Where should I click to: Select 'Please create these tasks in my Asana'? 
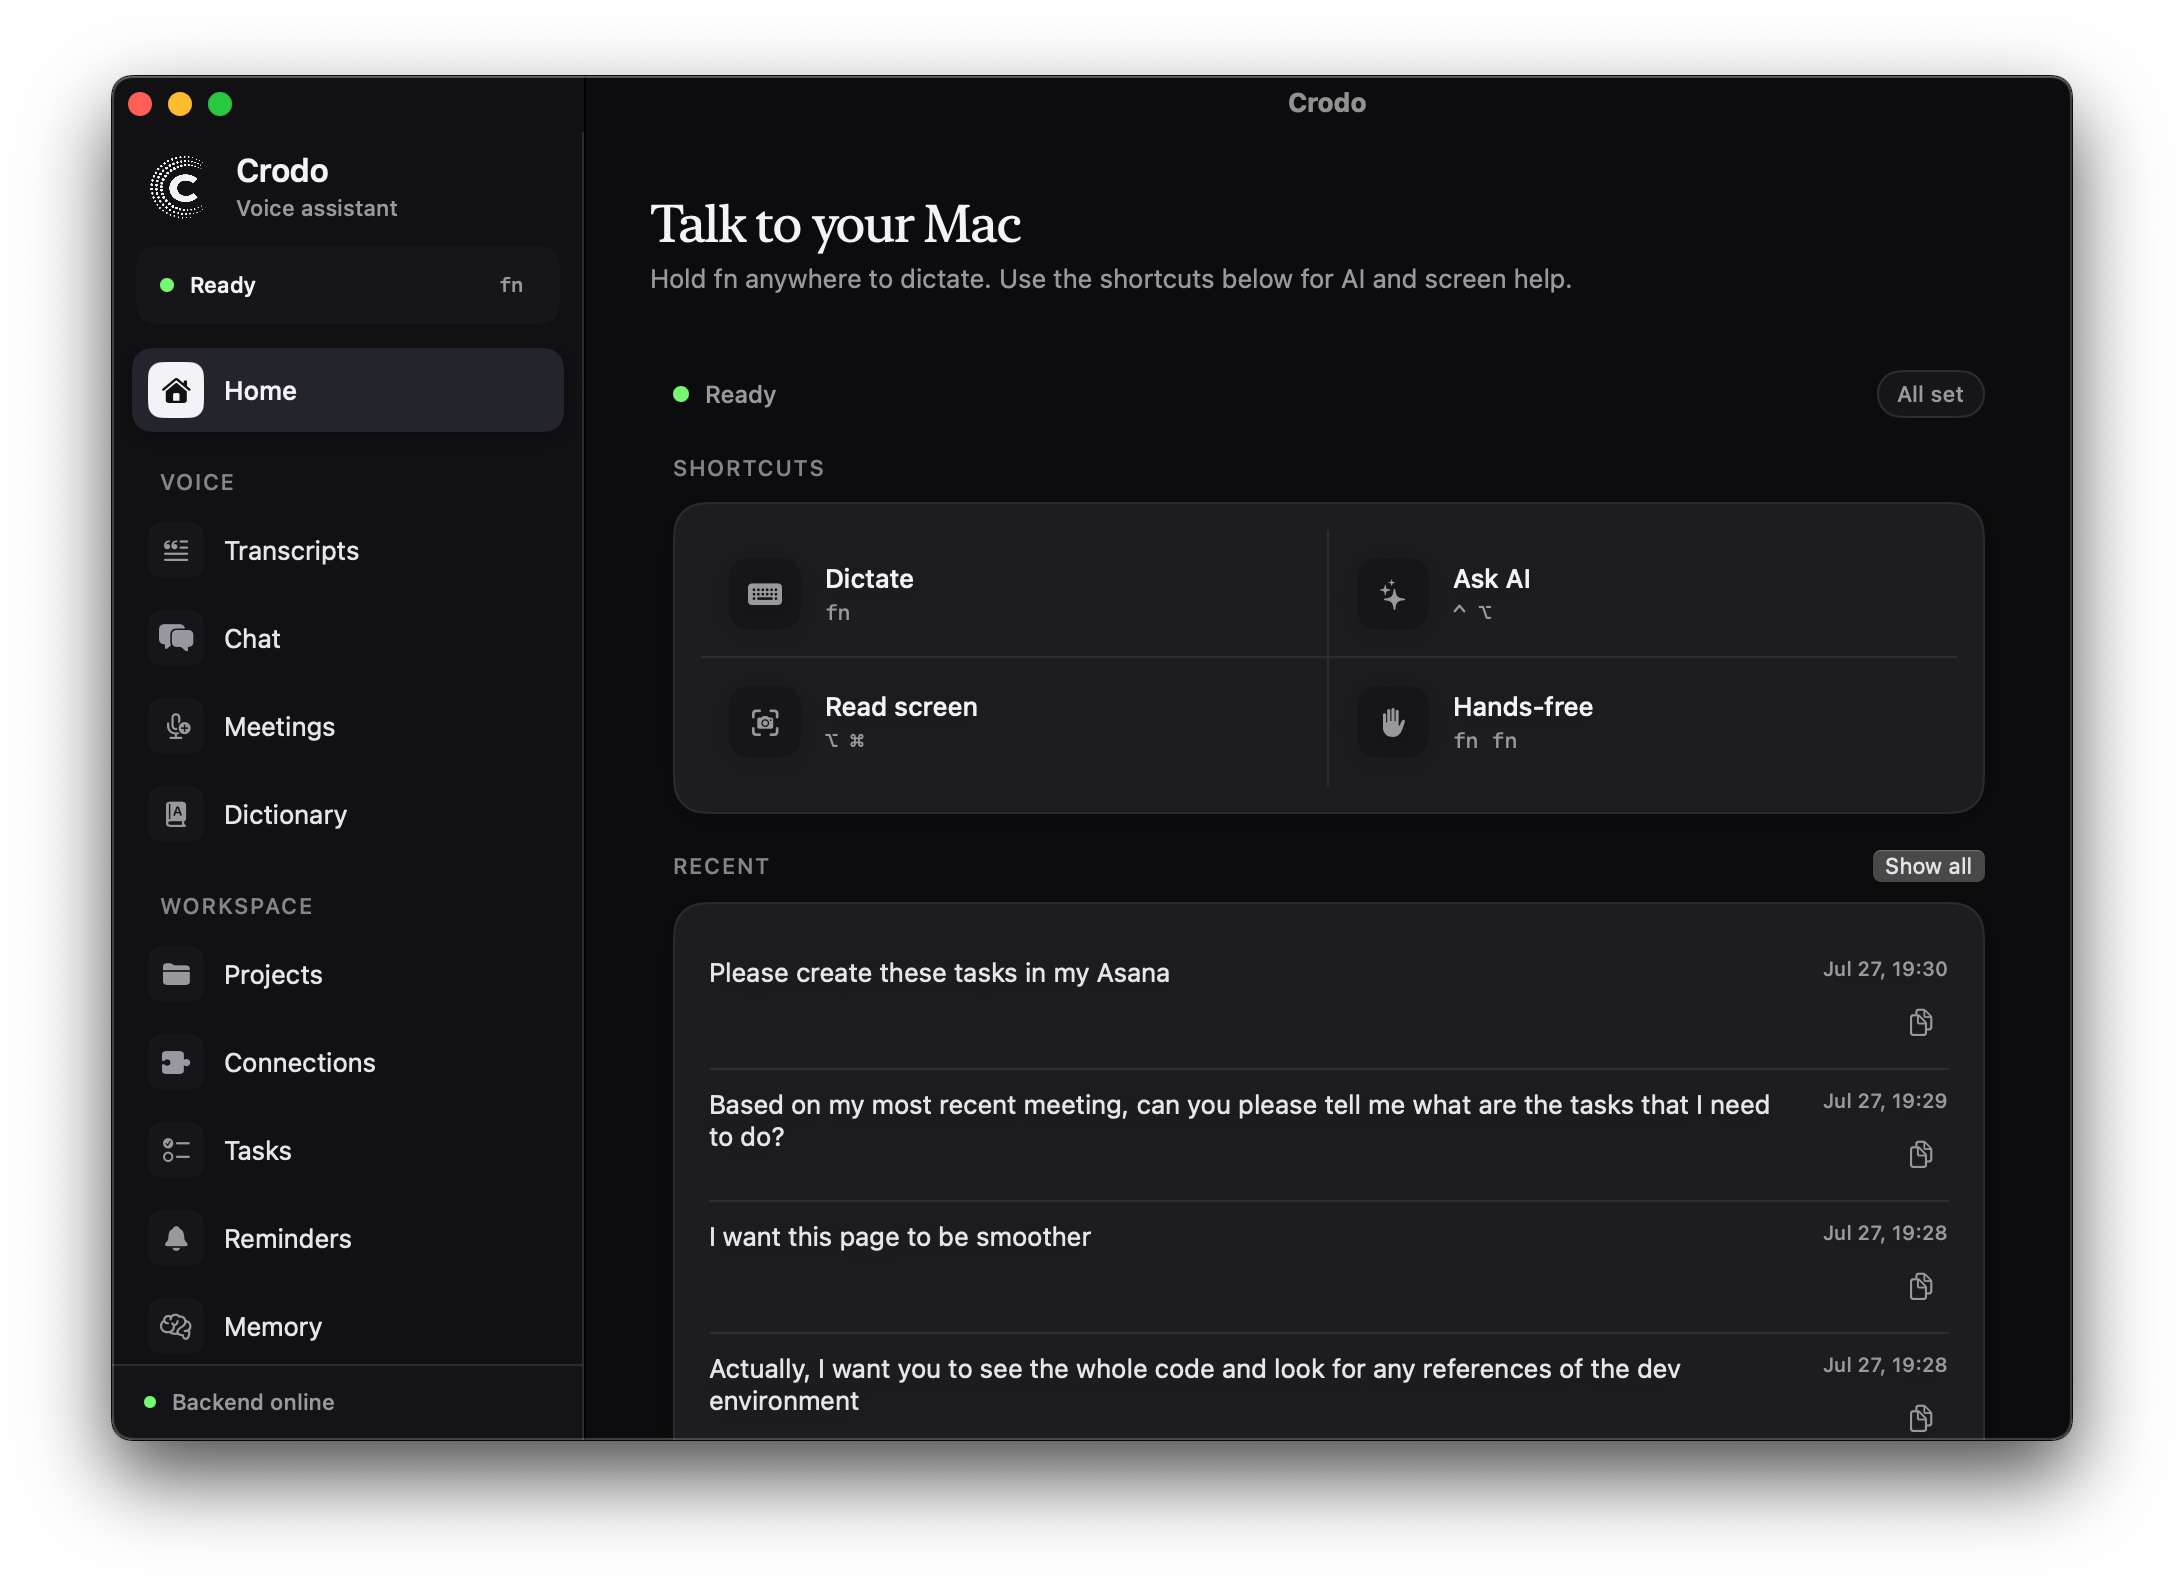pyautogui.click(x=939, y=973)
